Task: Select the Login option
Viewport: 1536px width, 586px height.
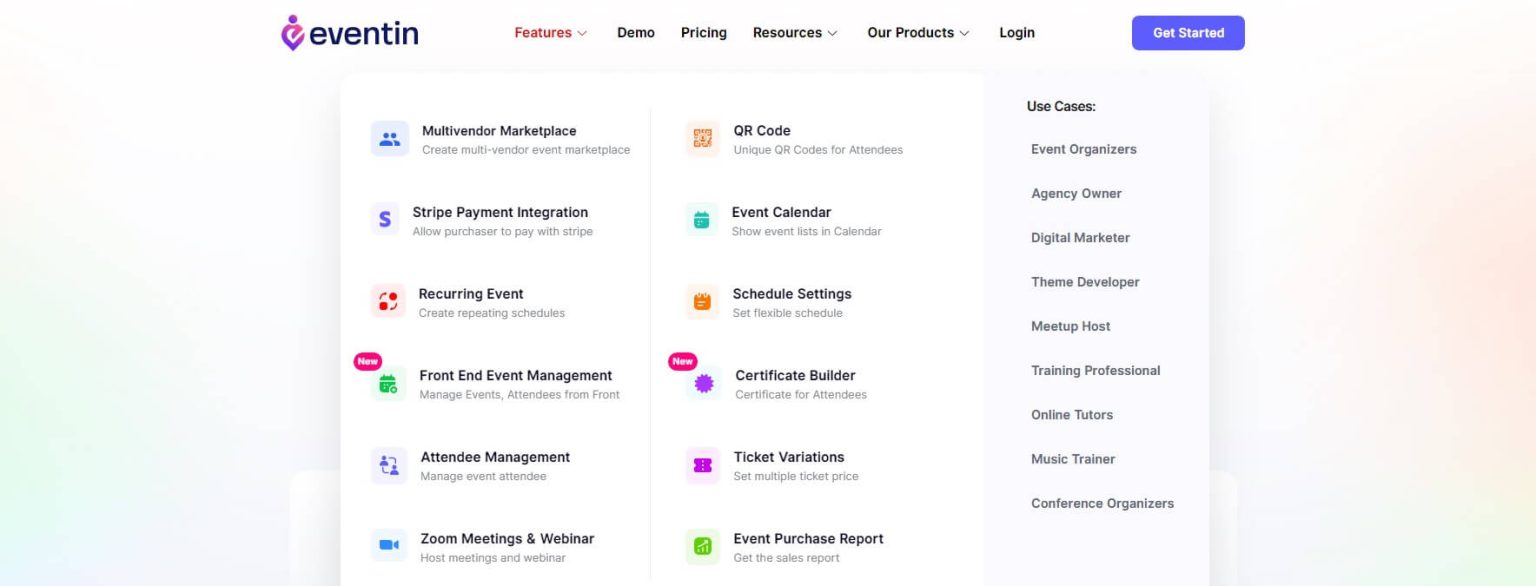Action: tap(1016, 32)
